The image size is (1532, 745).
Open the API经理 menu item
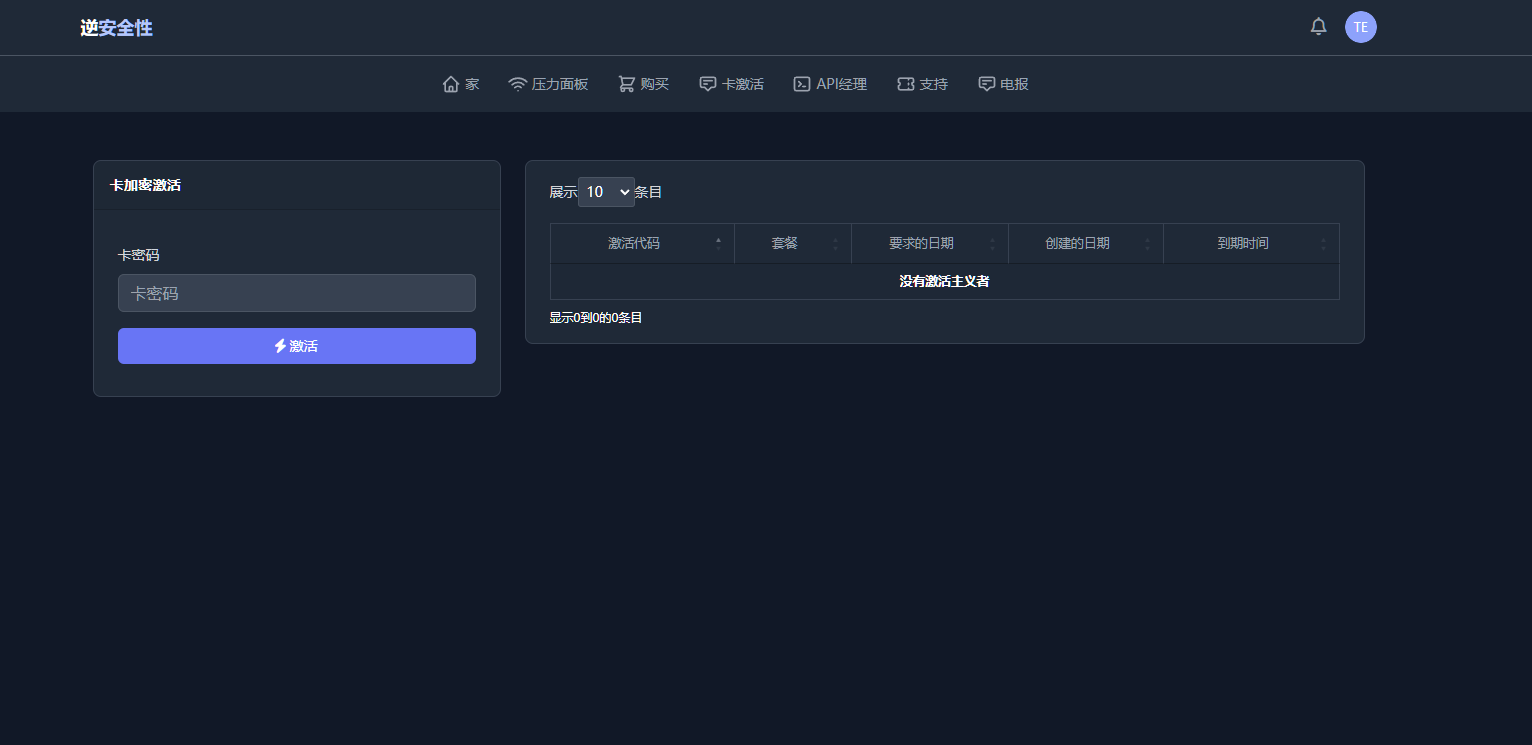pyautogui.click(x=830, y=84)
